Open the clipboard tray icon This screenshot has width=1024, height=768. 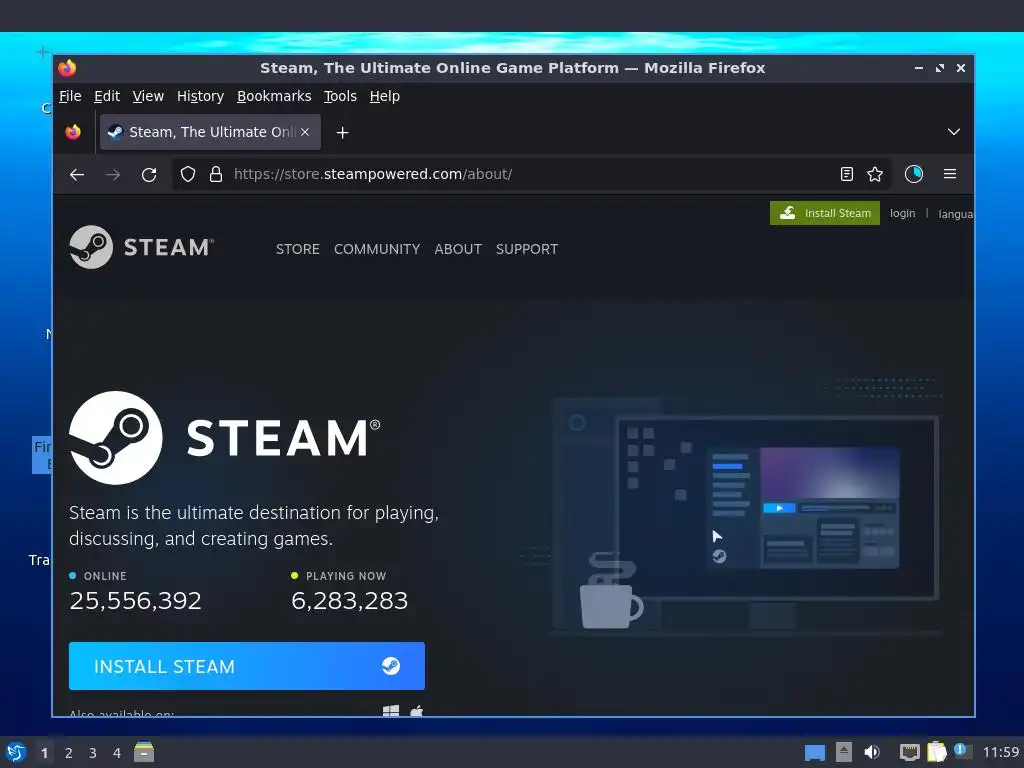(x=936, y=752)
